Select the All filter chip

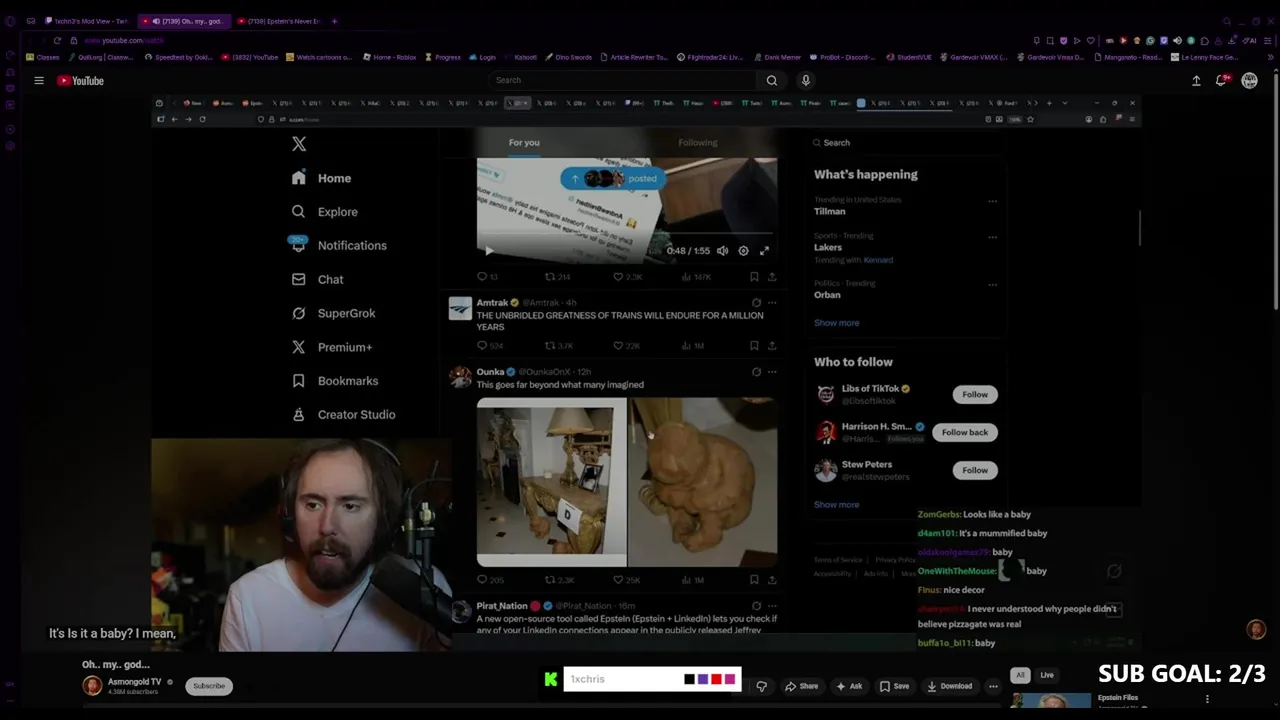1020,675
